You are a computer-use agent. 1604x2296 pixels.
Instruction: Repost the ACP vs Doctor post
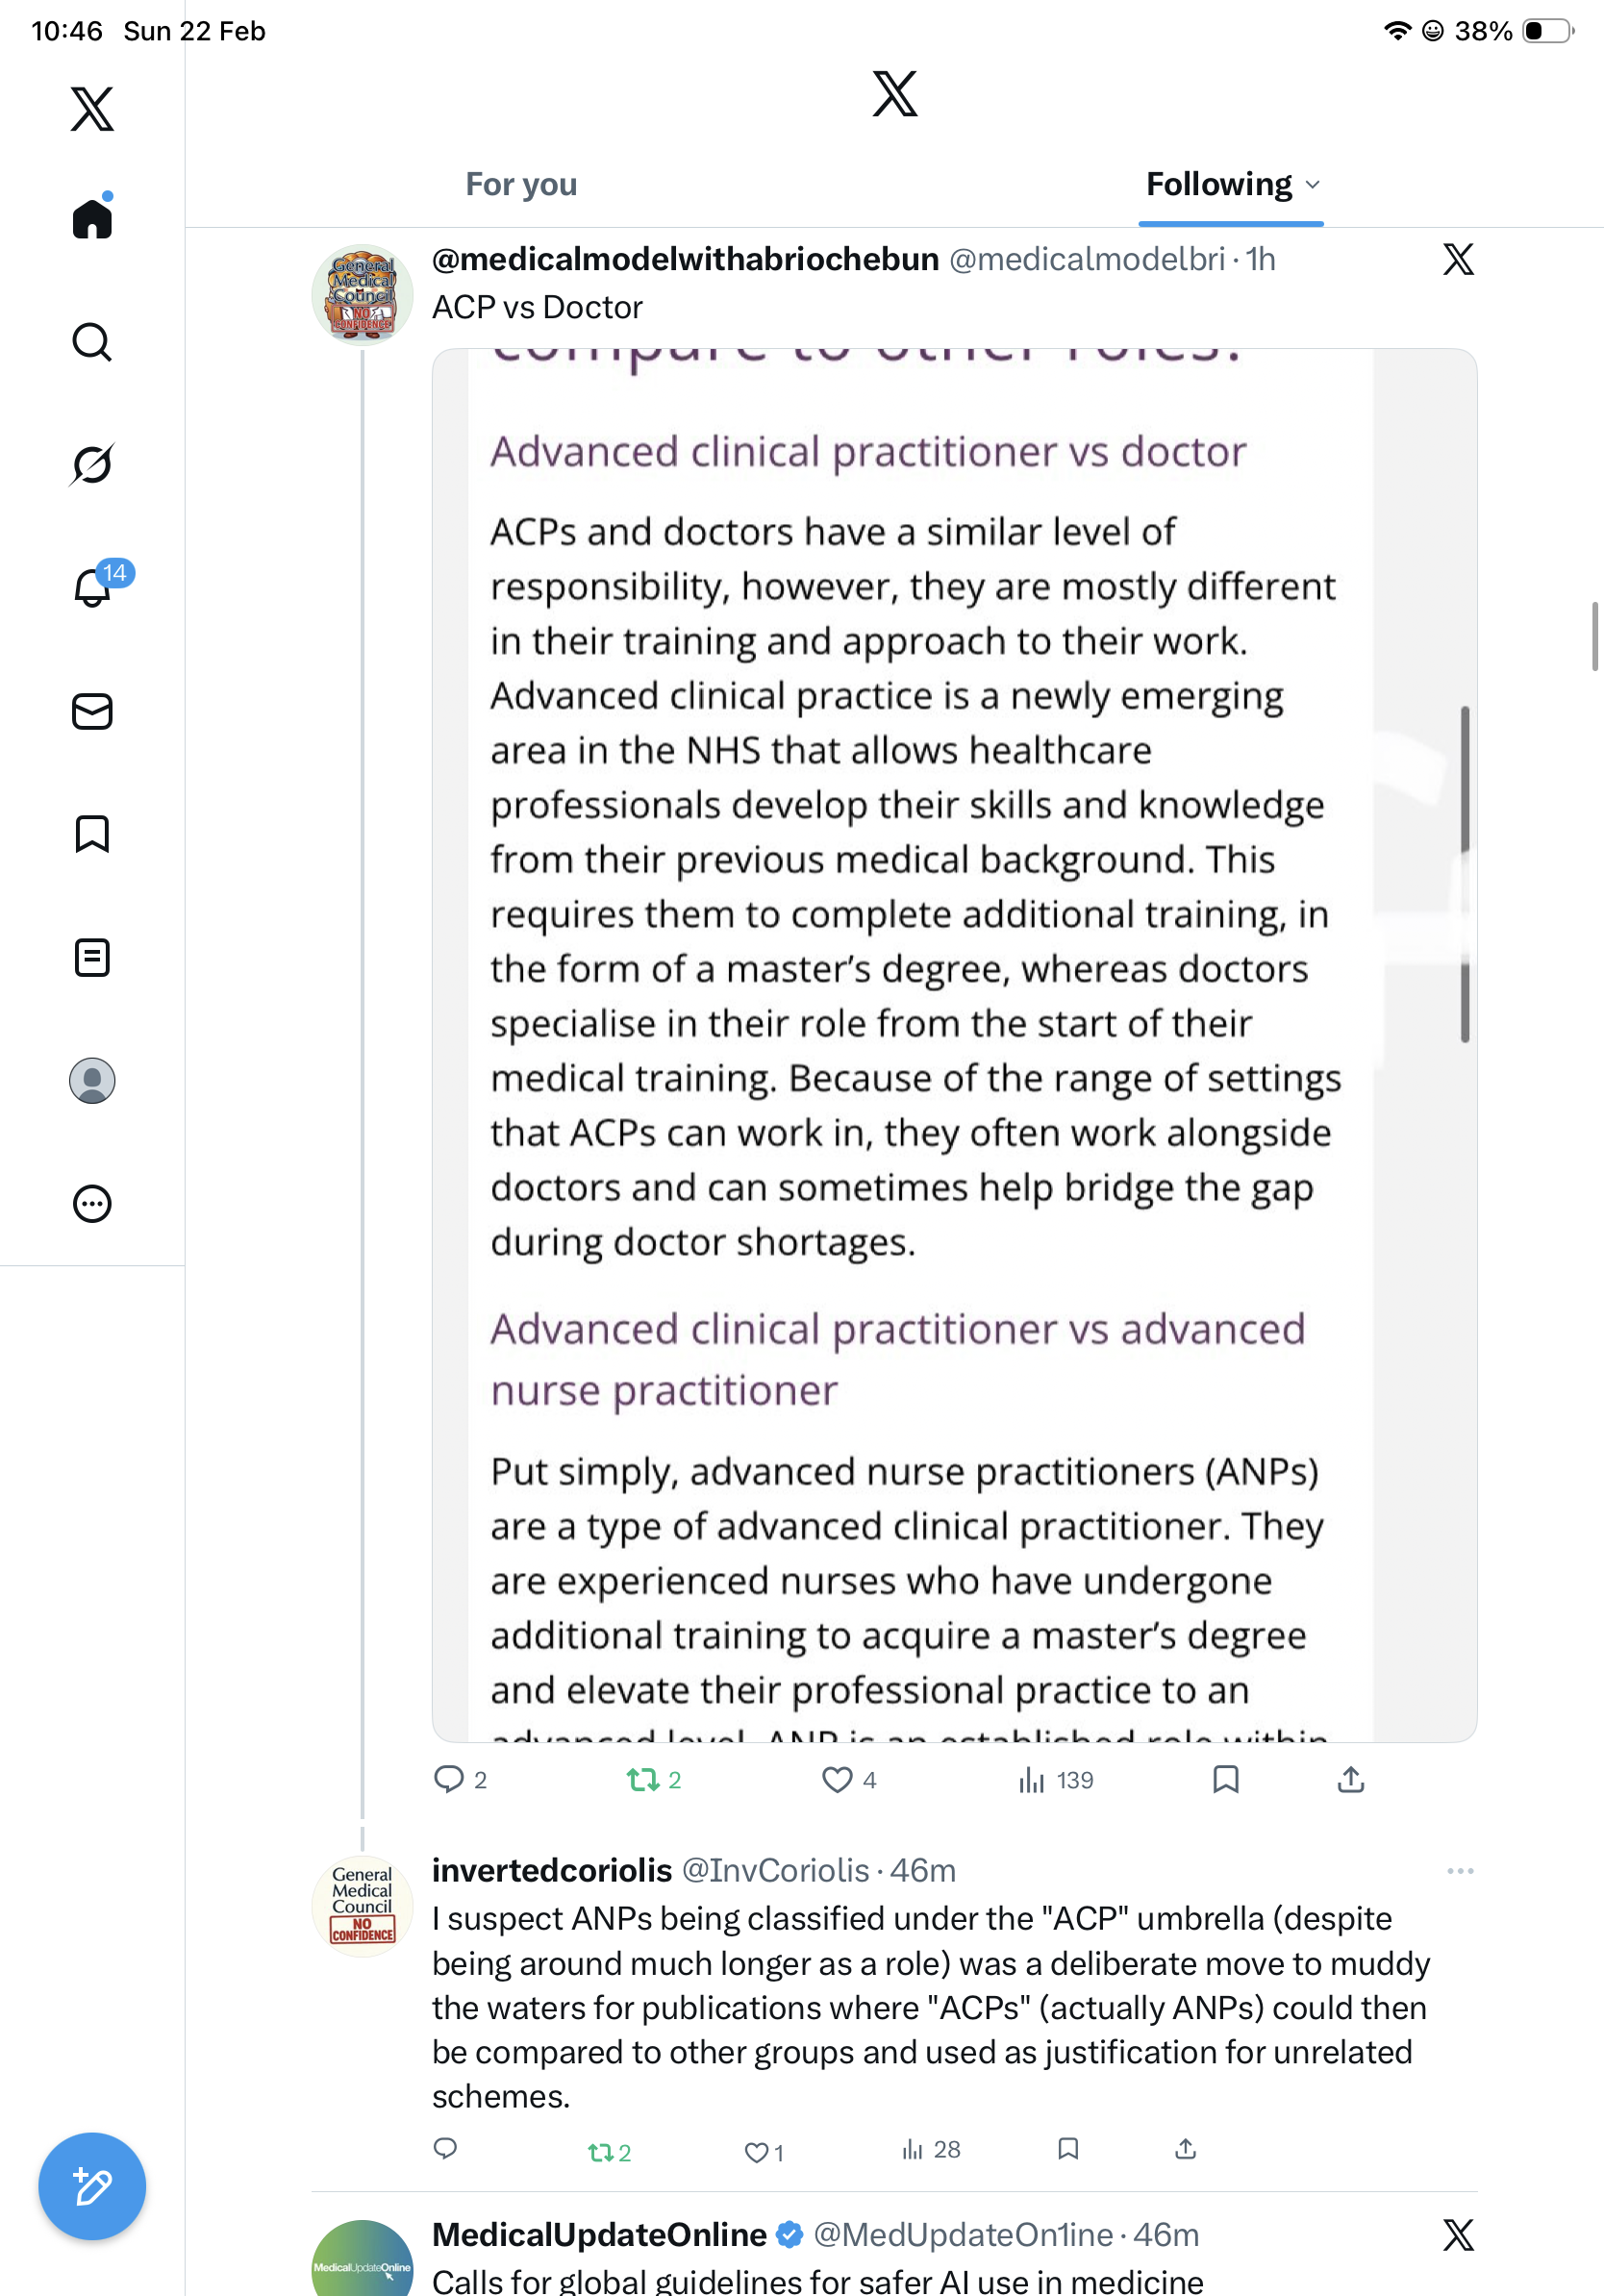(643, 1780)
